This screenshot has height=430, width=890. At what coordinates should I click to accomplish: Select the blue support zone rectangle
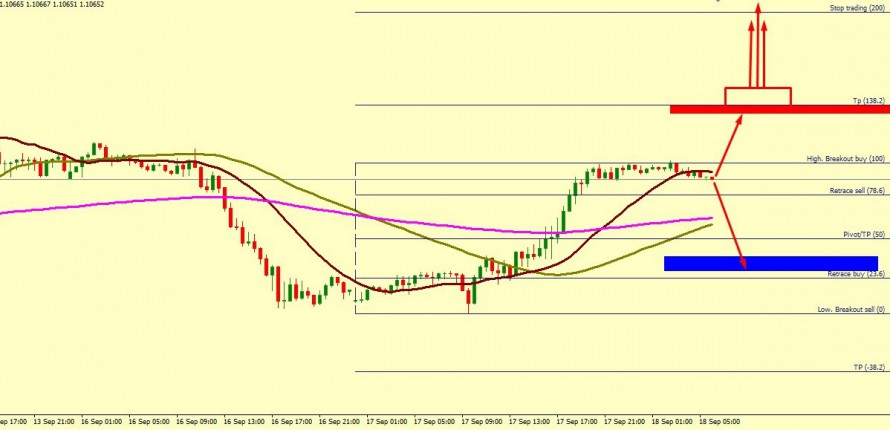(770, 263)
